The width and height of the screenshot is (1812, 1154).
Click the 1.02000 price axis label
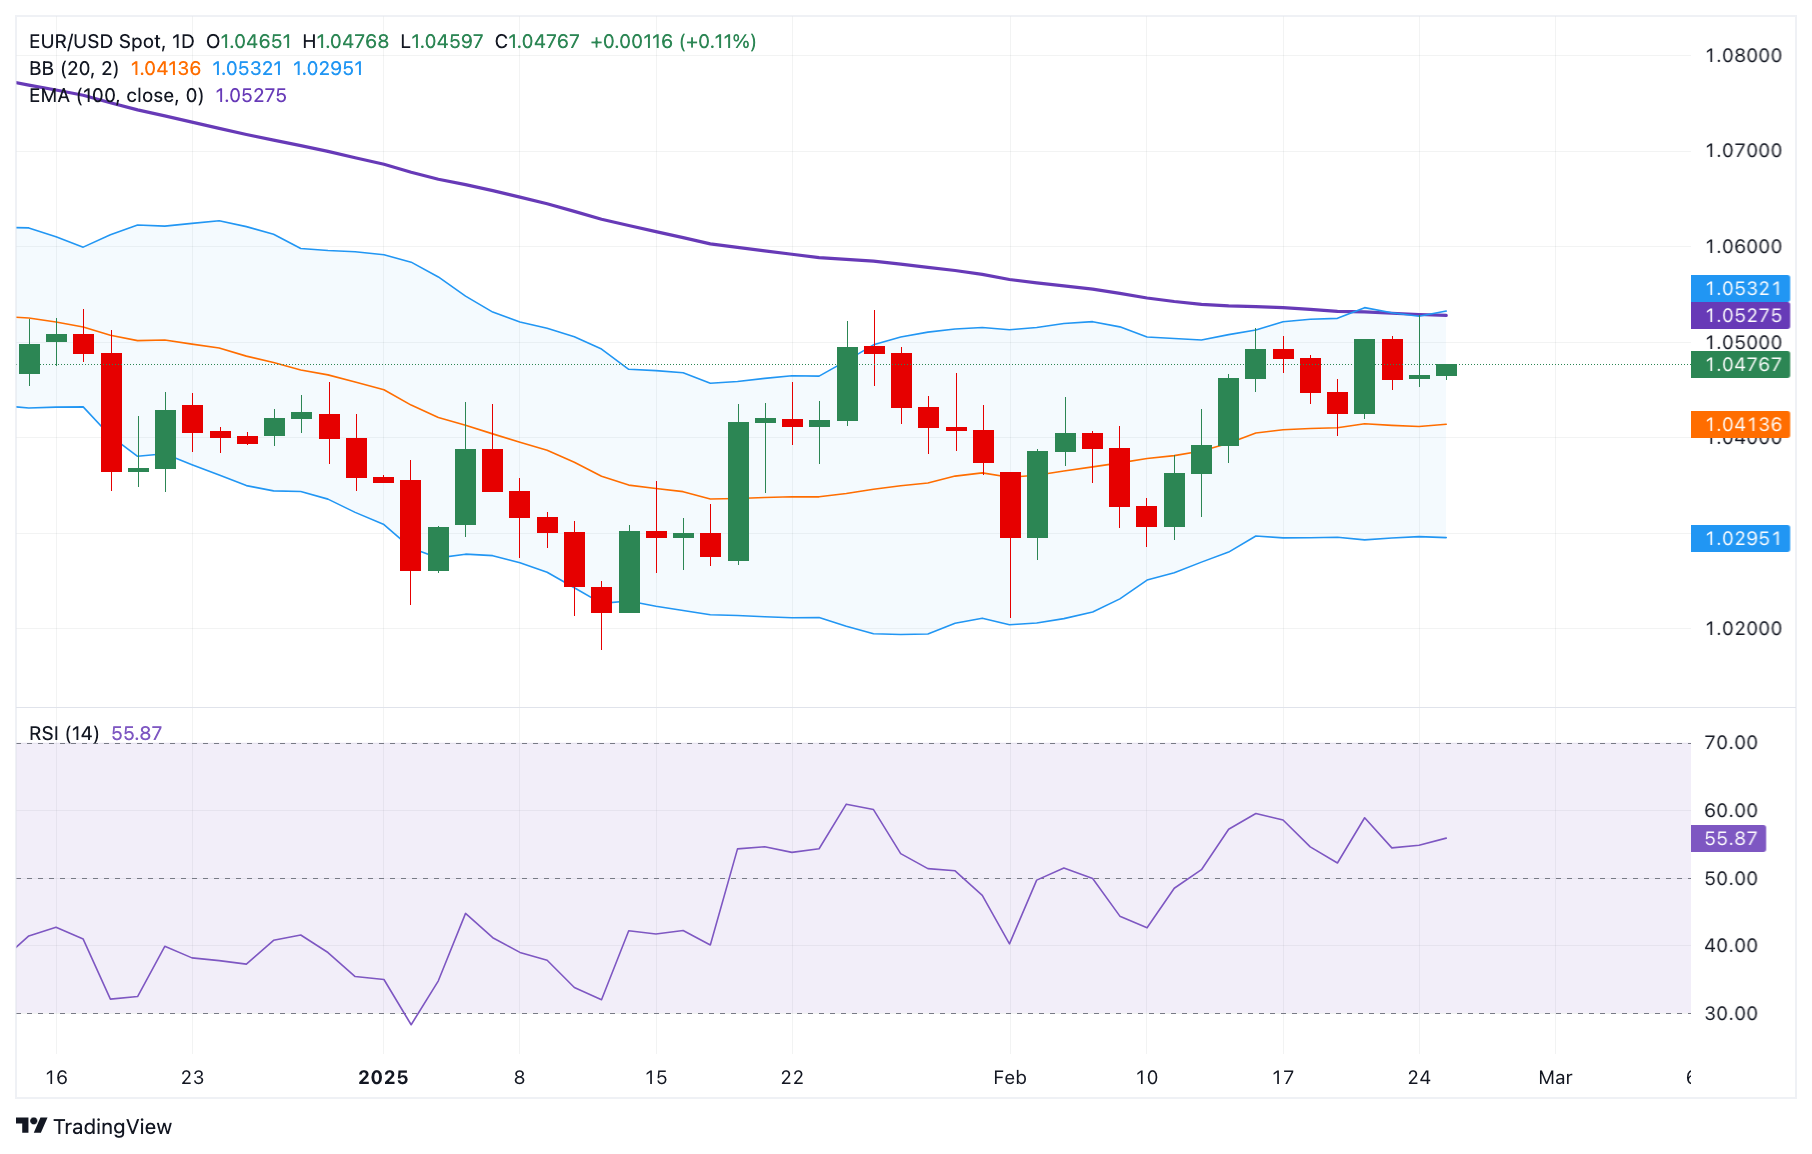click(x=1743, y=628)
